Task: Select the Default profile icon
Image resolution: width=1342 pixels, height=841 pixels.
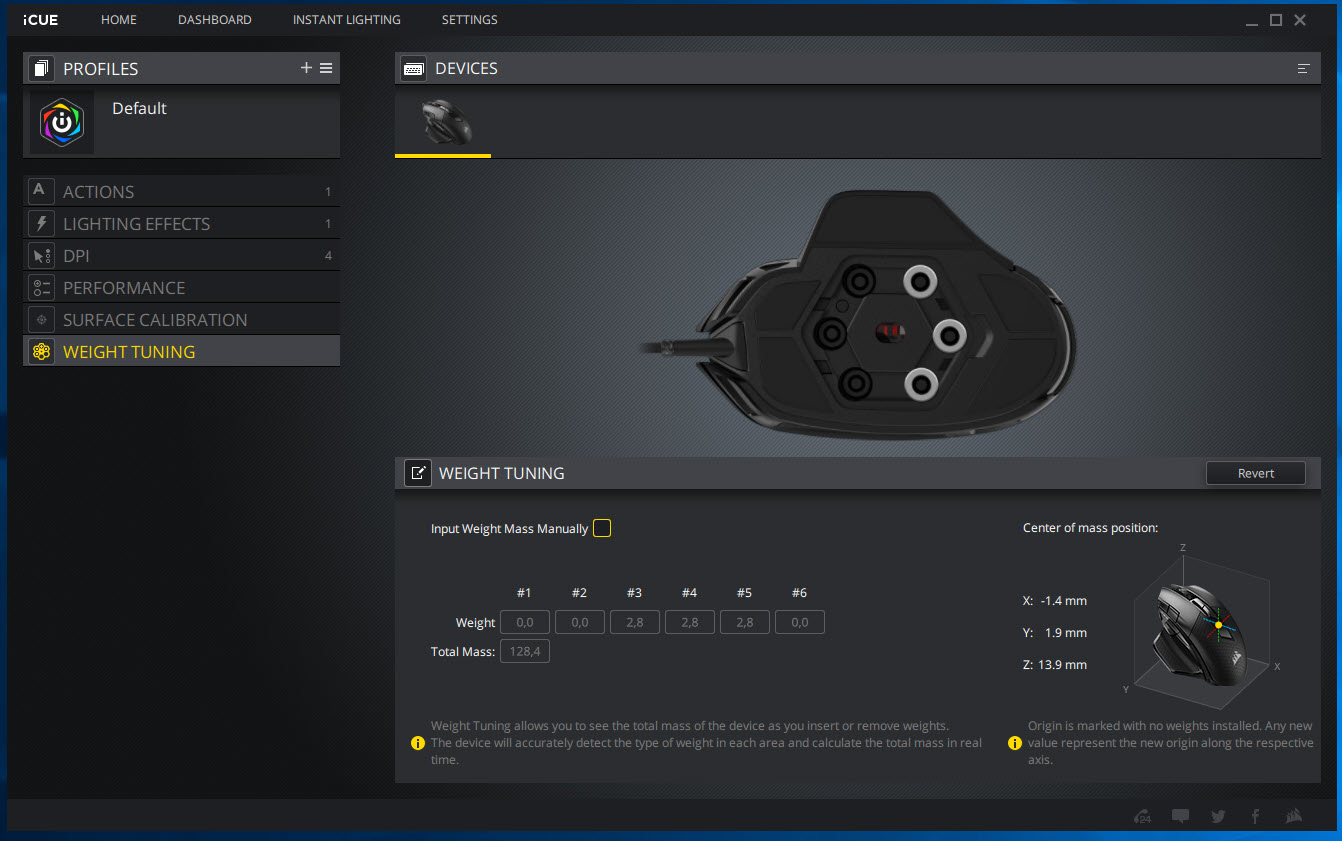Action: [62, 123]
